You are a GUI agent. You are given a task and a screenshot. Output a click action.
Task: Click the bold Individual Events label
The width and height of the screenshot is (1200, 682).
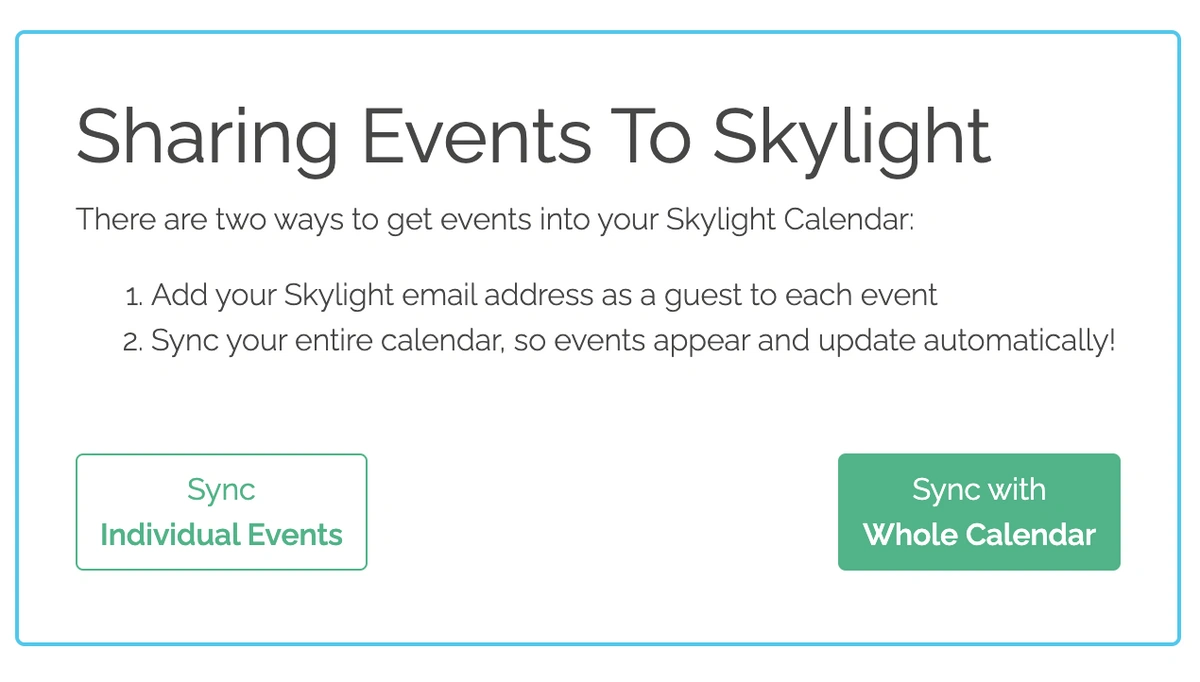point(221,535)
